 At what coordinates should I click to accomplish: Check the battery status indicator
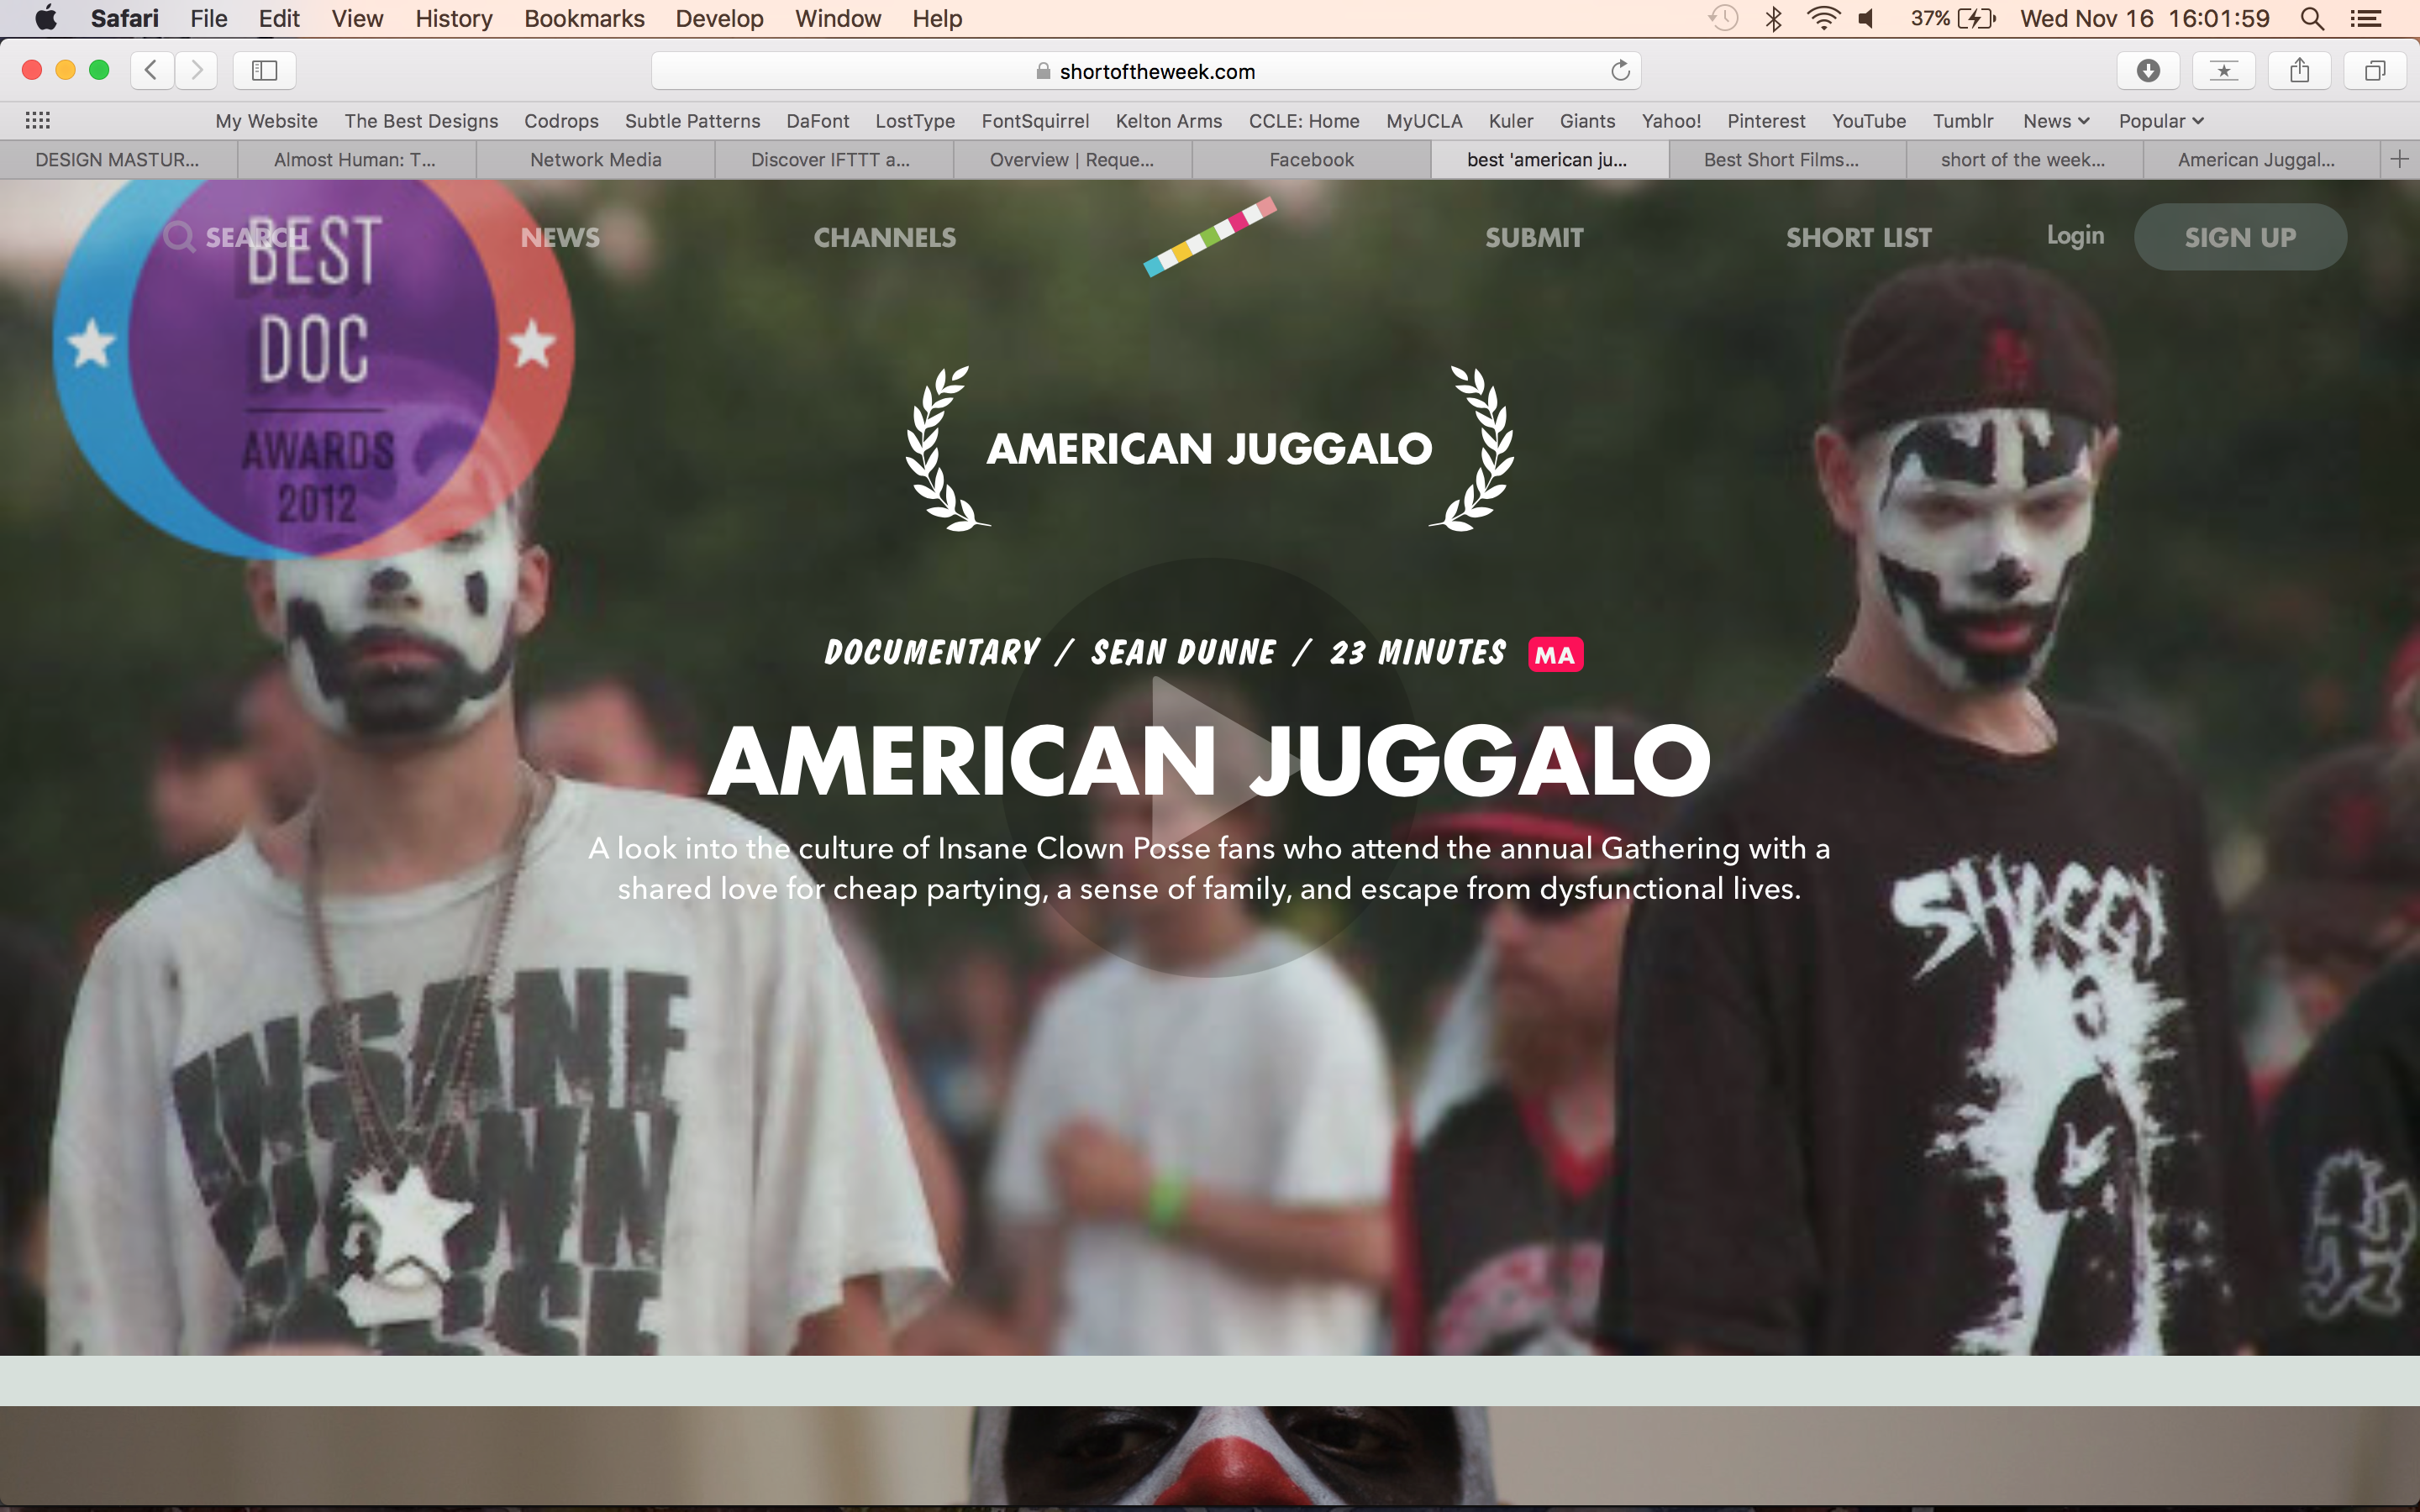(x=1953, y=18)
